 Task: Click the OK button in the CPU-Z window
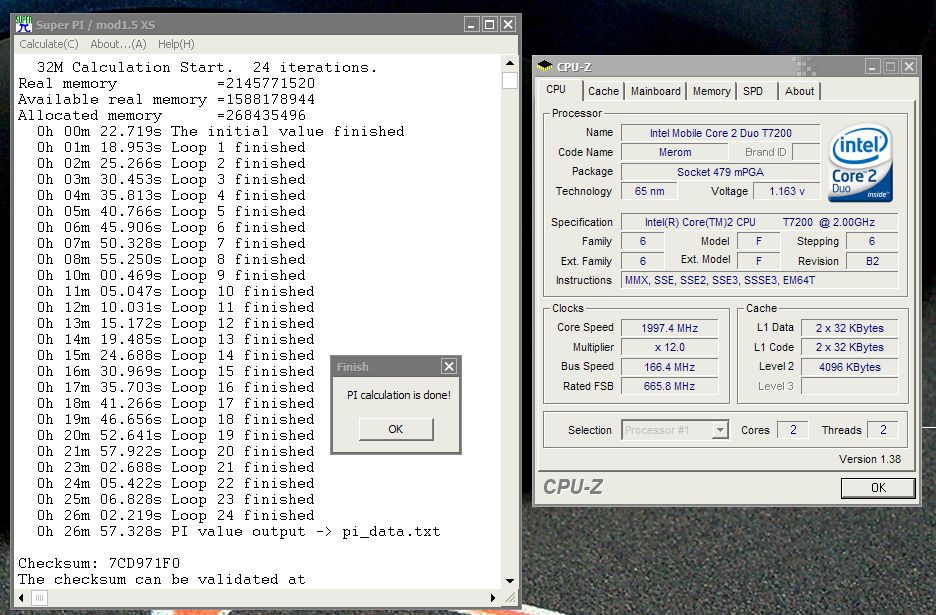tap(878, 488)
